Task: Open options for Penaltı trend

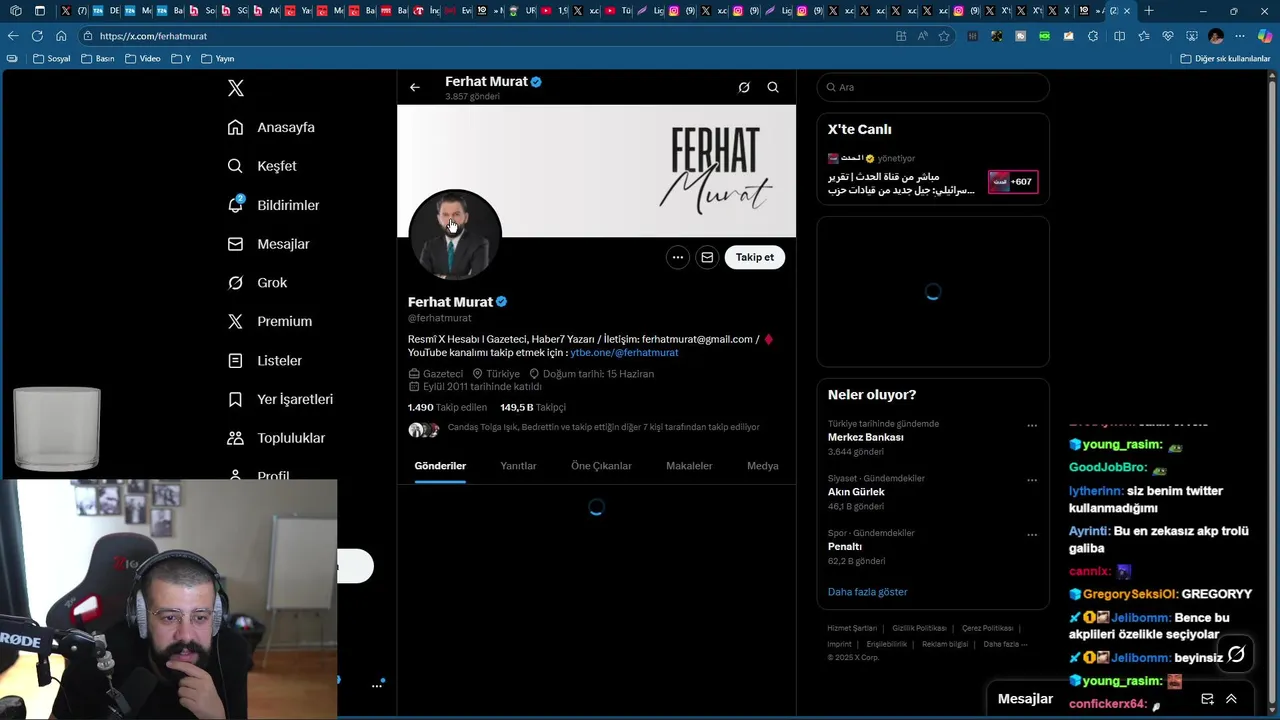Action: (1032, 535)
